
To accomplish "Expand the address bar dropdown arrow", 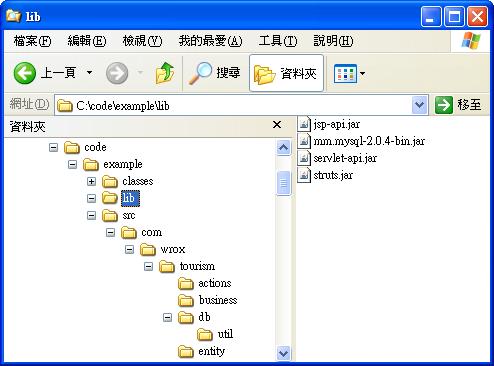I will pos(419,105).
